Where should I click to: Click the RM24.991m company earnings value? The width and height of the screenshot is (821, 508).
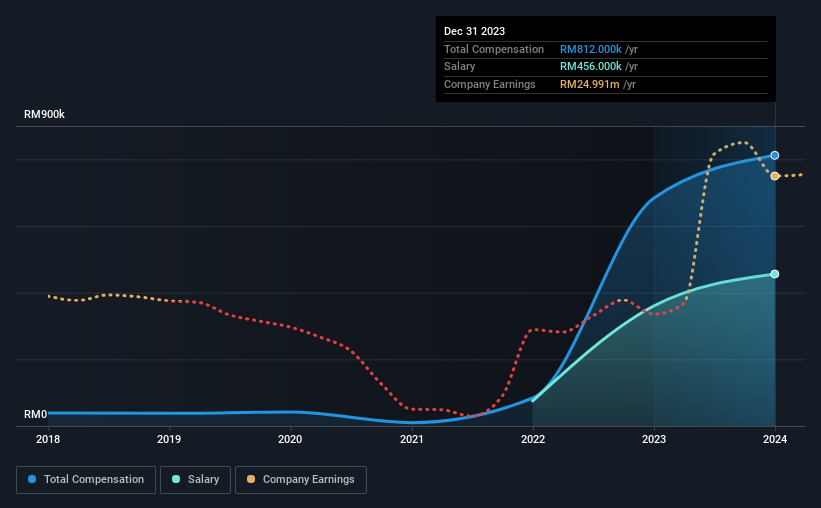590,84
